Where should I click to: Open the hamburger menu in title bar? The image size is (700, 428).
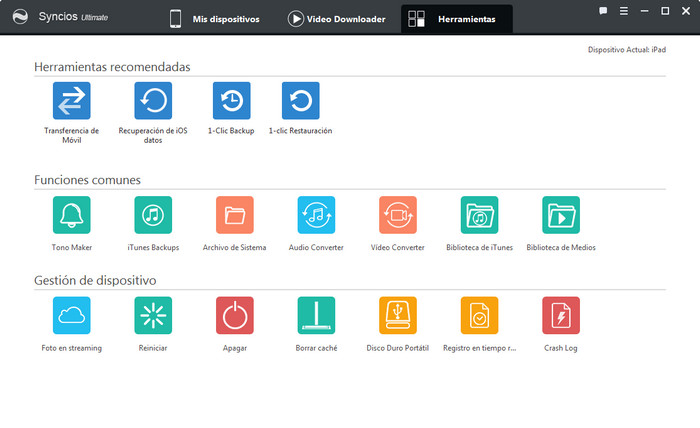[x=624, y=11]
